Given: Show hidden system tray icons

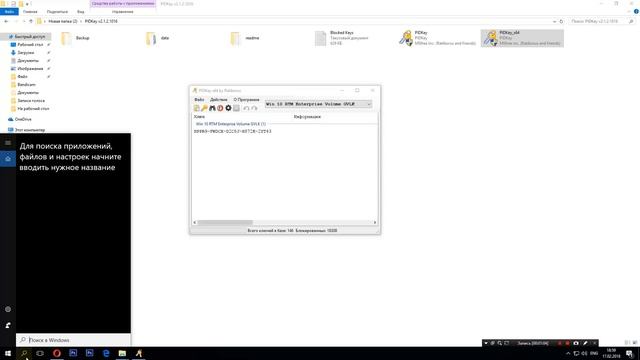Looking at the screenshot, I should [568, 353].
